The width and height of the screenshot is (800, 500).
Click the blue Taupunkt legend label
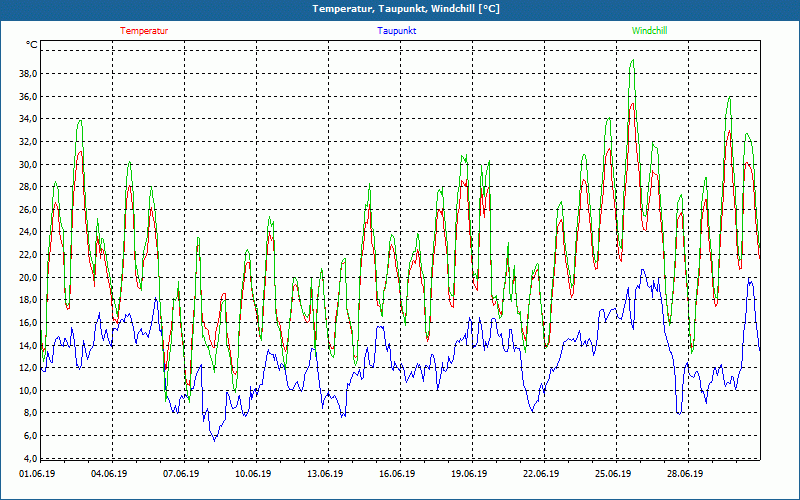(396, 31)
